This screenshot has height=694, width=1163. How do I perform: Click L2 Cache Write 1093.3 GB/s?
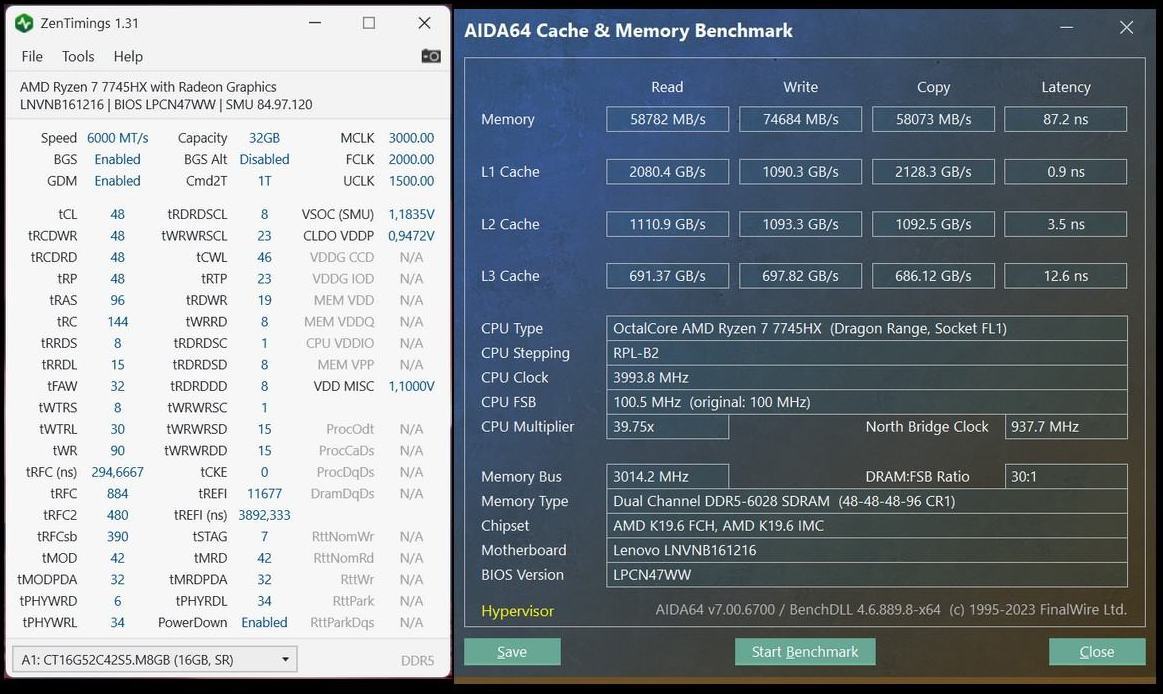(x=800, y=224)
